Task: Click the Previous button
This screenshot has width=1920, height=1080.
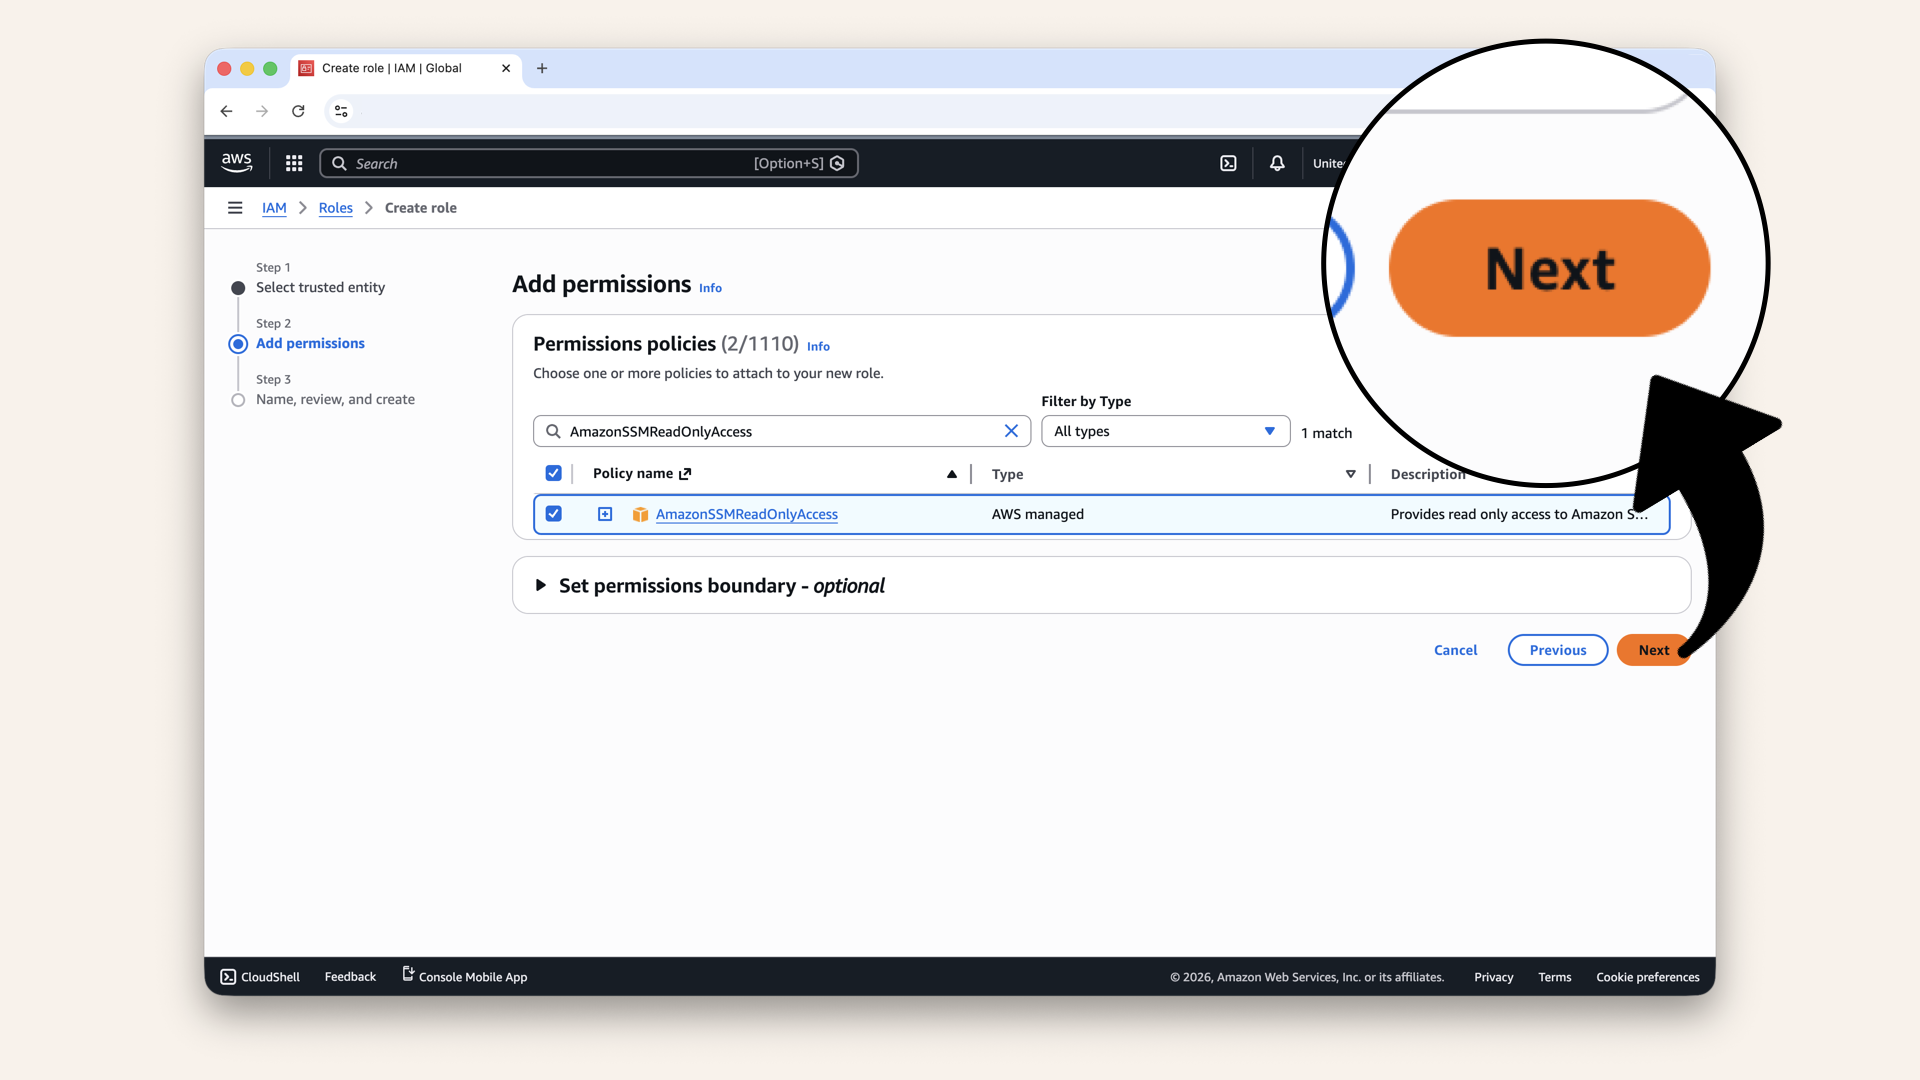Action: click(x=1557, y=650)
